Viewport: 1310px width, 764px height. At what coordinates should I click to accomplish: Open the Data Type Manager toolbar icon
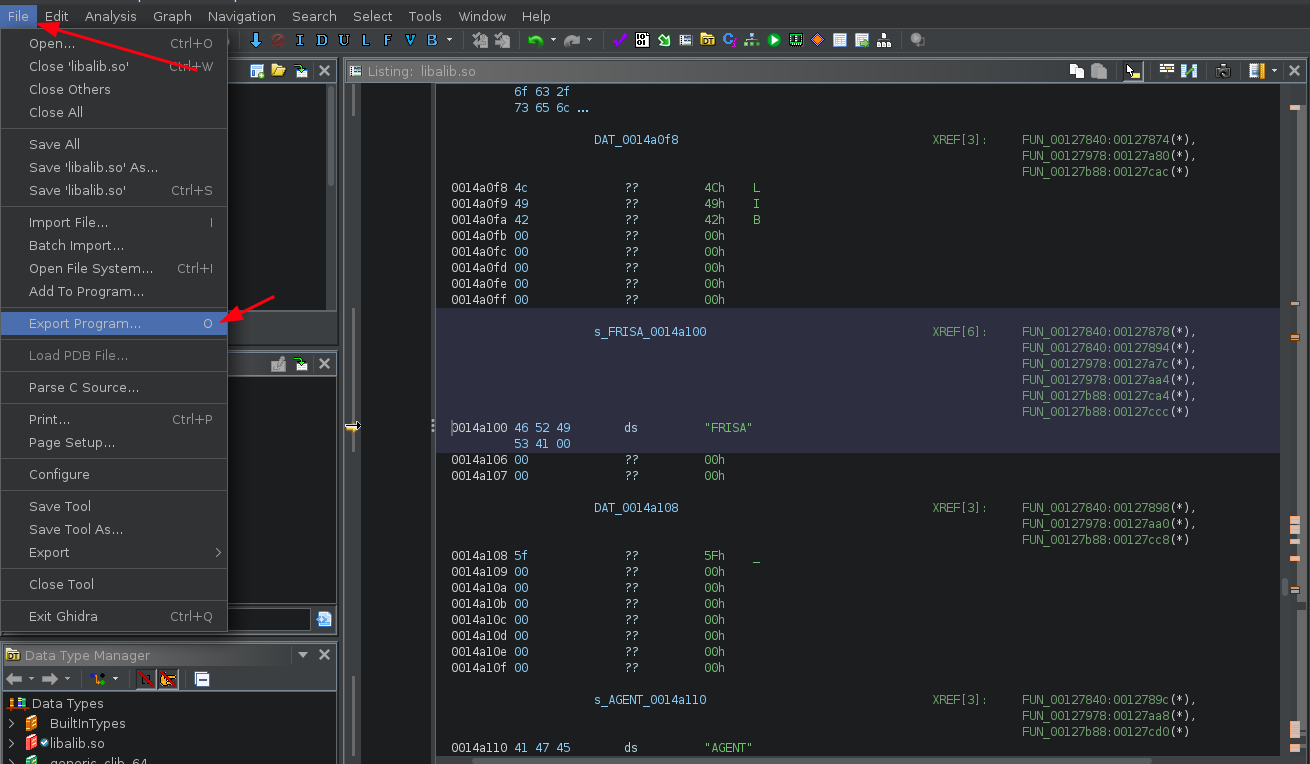[707, 40]
